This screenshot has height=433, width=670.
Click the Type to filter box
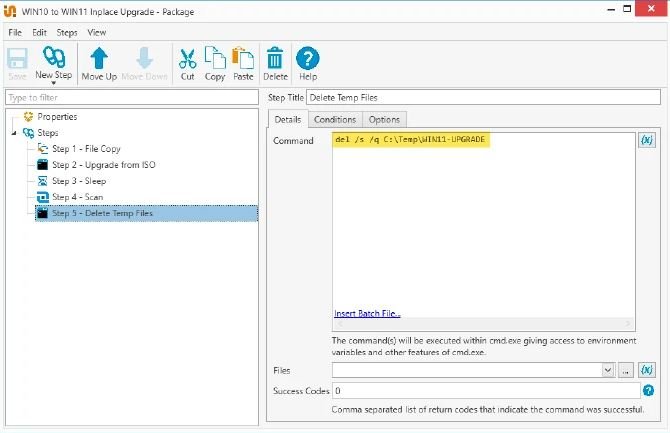(x=132, y=97)
